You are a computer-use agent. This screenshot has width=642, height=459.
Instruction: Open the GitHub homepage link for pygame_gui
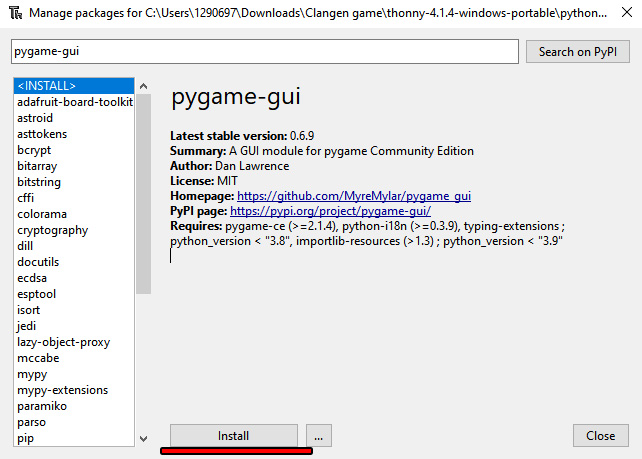[354, 196]
